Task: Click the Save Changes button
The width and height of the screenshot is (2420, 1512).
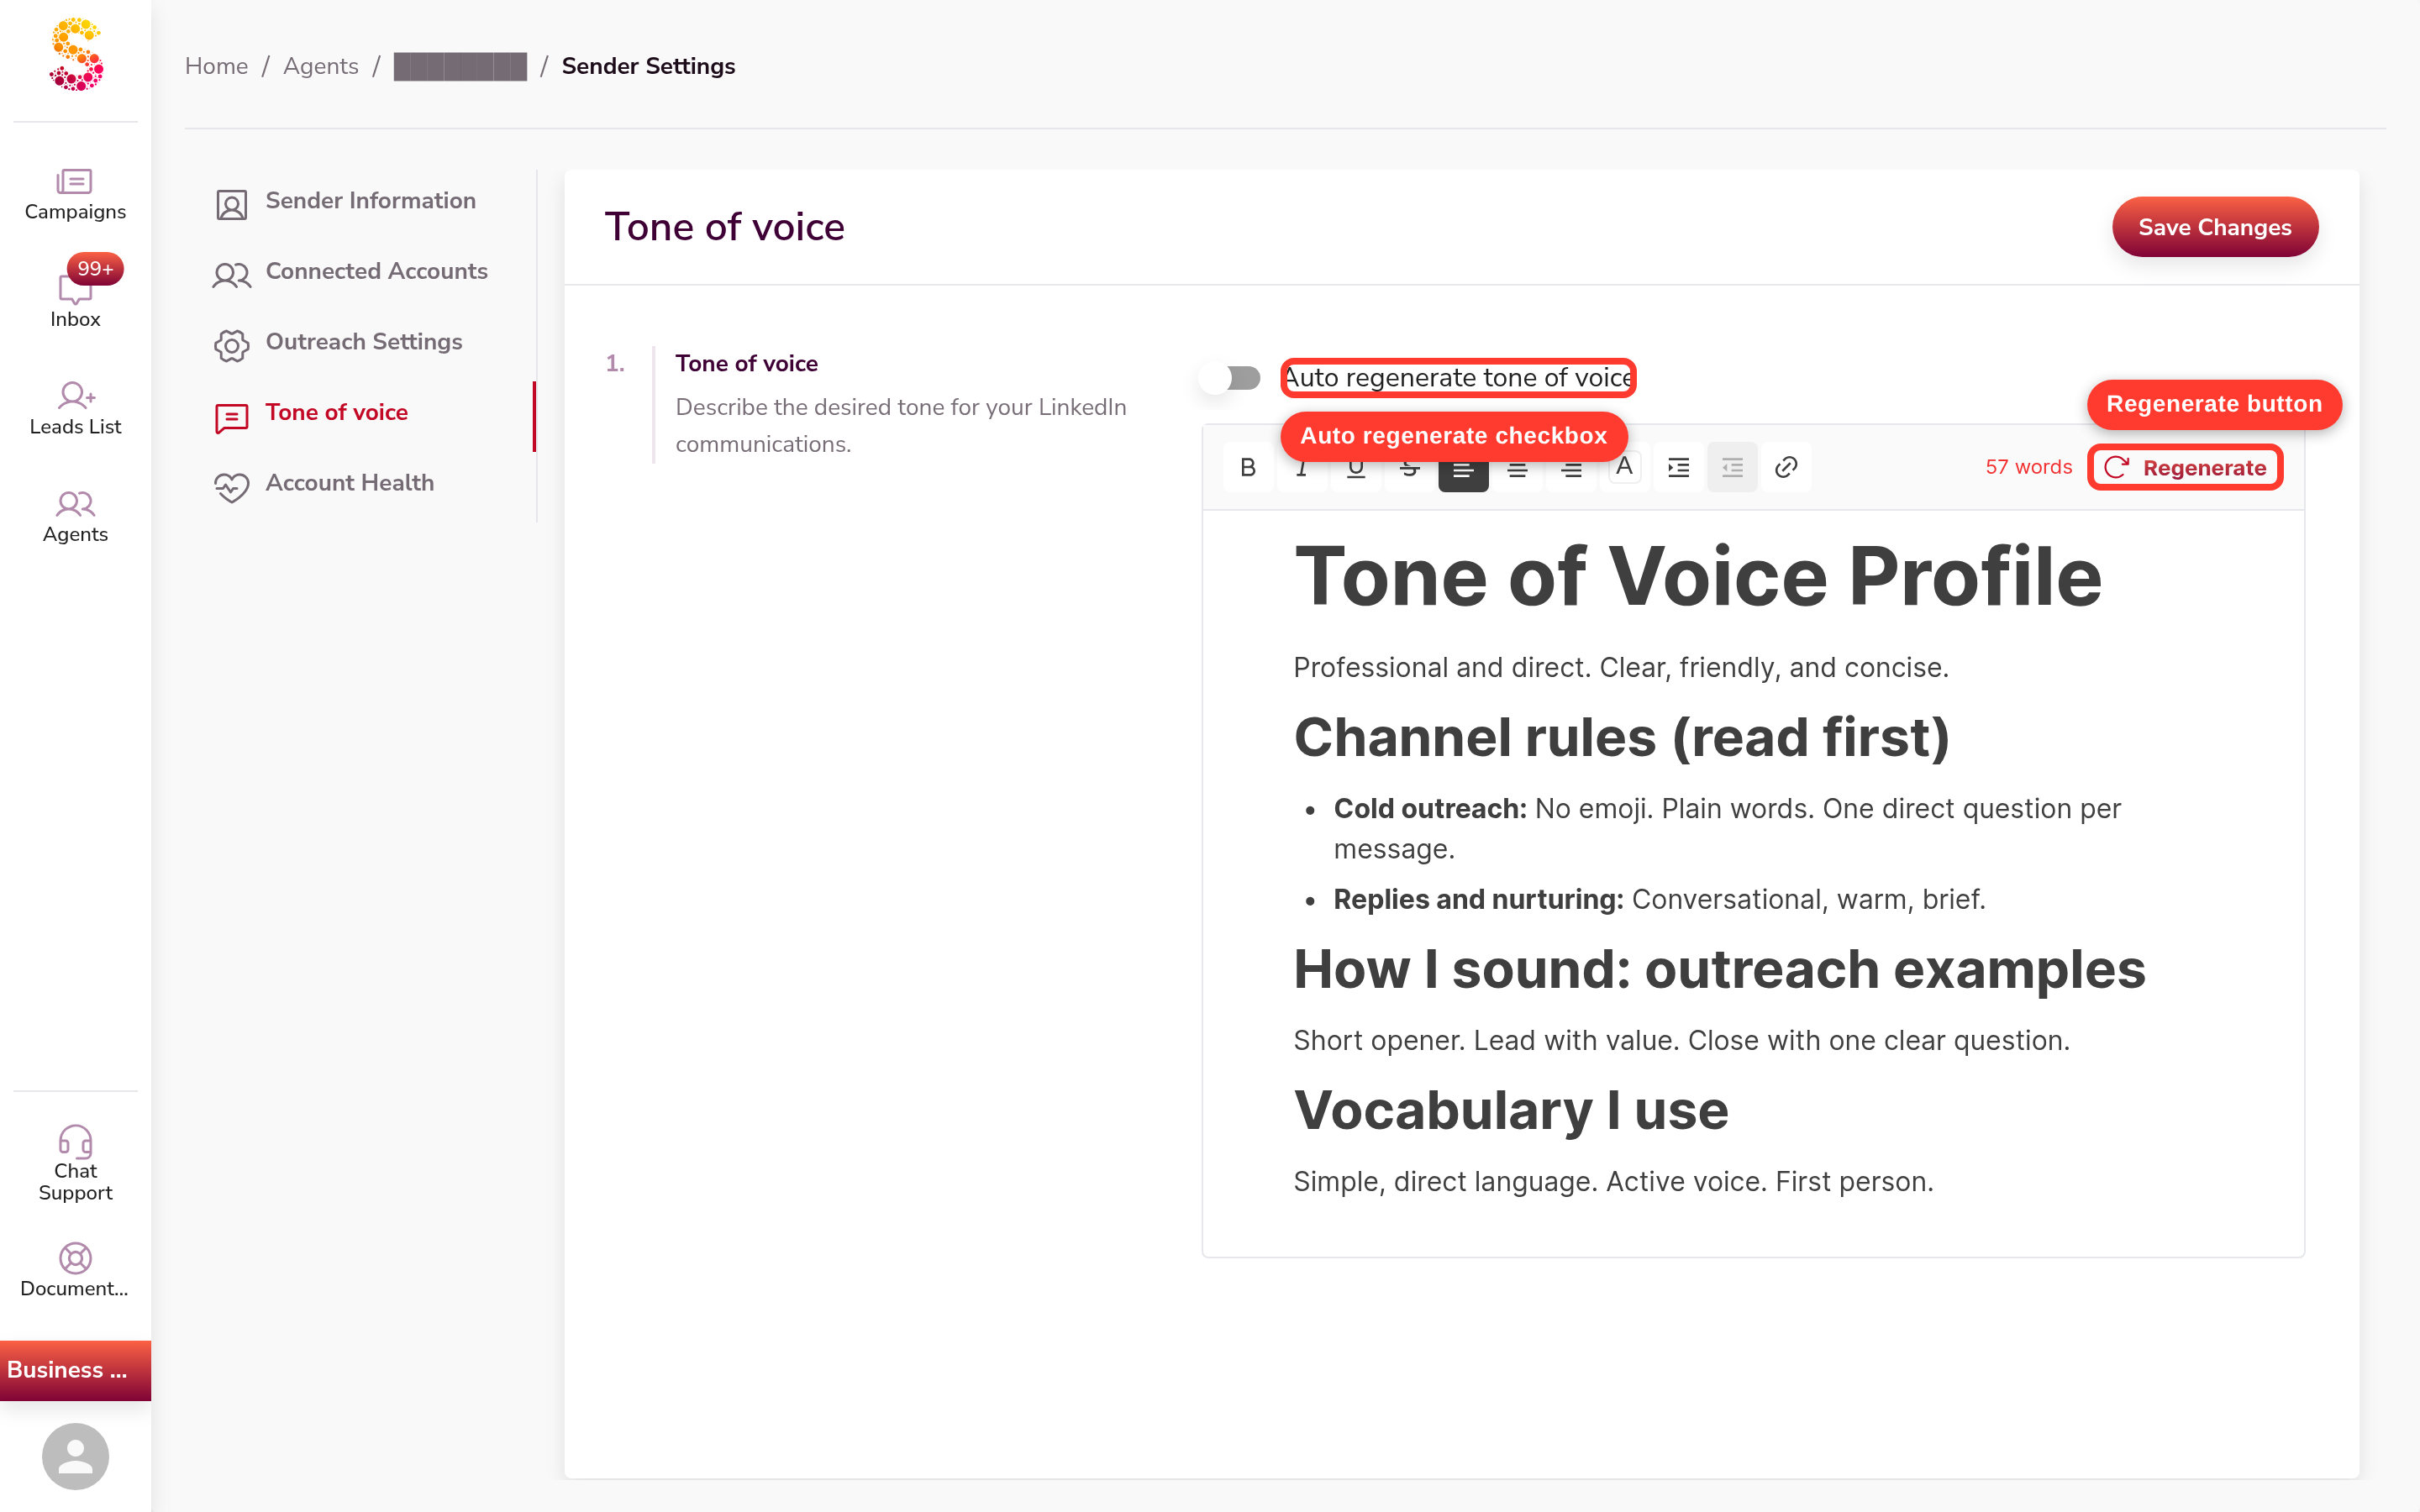Action: coord(2214,227)
